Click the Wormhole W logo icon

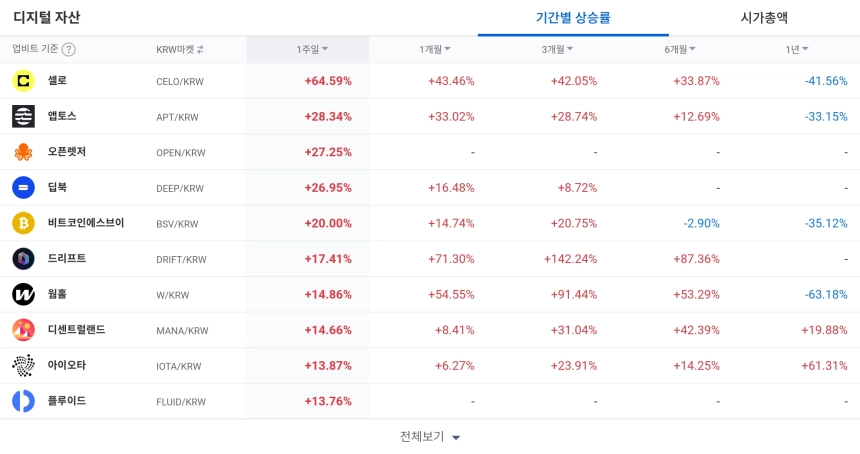23,294
